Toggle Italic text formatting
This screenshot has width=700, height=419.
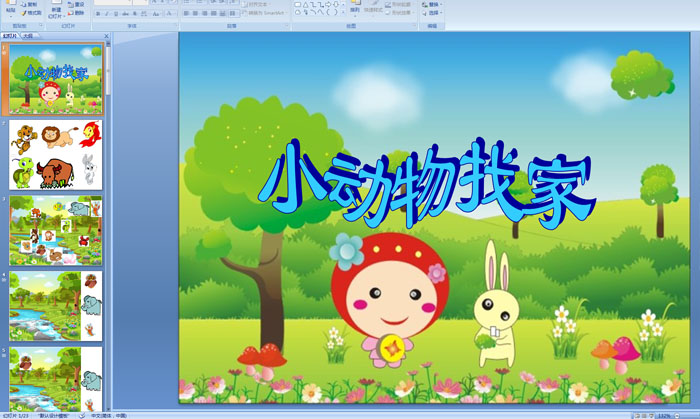108,14
